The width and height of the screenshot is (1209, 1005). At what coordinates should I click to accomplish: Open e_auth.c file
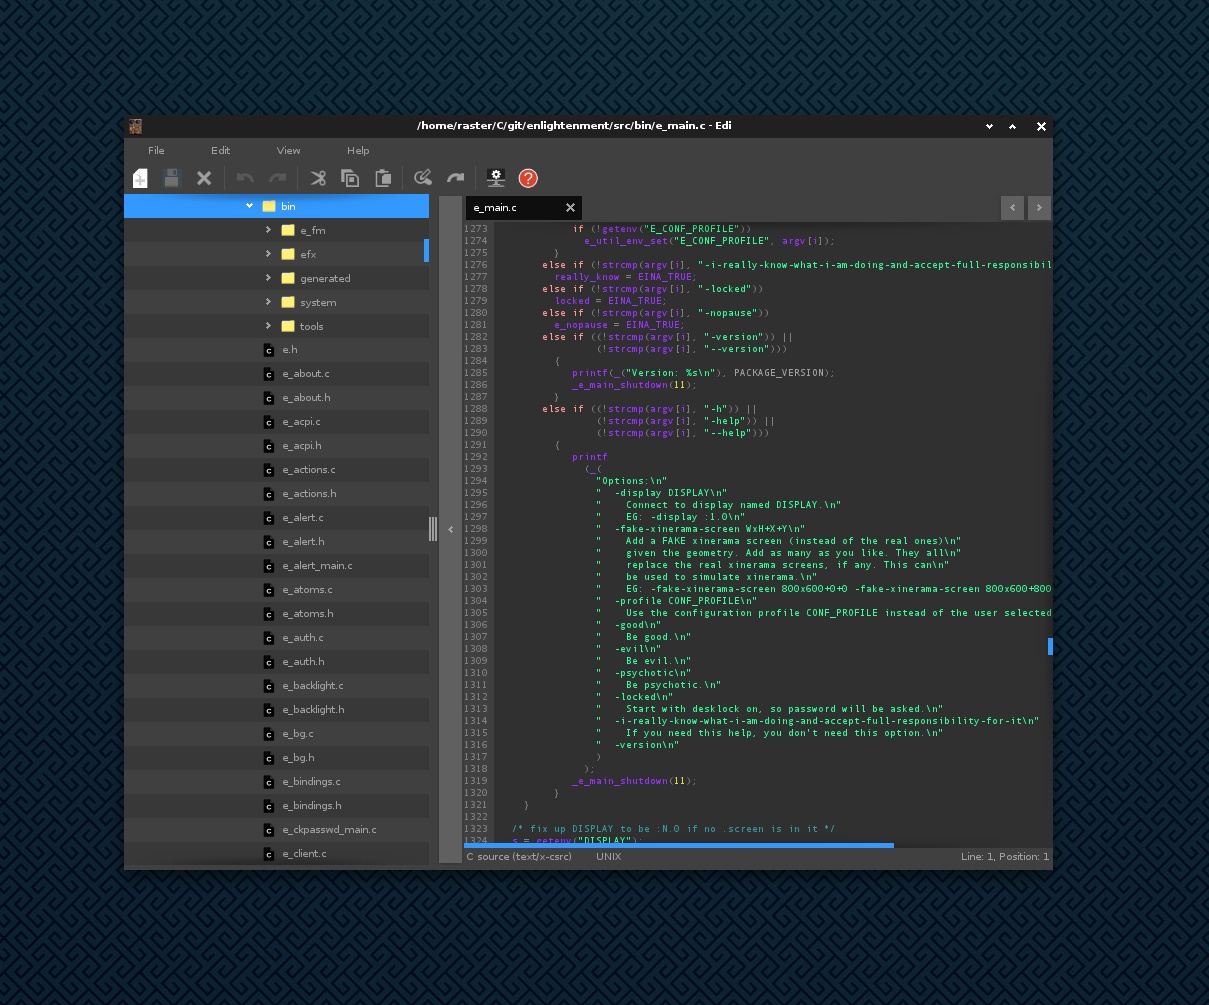click(276, 638)
